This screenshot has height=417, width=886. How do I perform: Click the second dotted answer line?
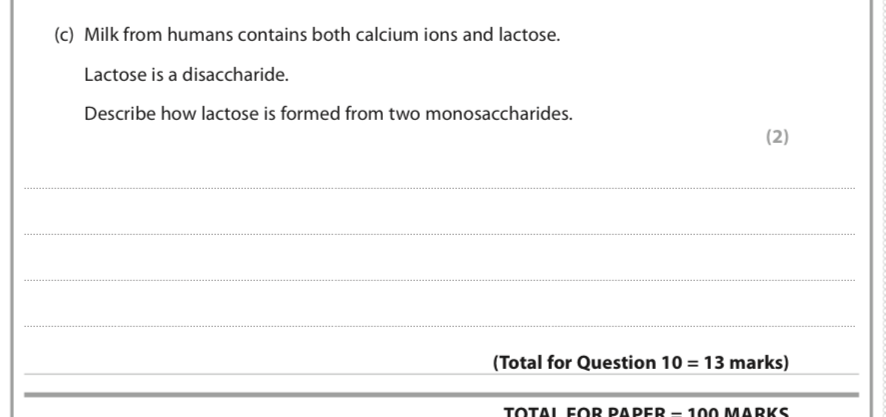coord(440,234)
